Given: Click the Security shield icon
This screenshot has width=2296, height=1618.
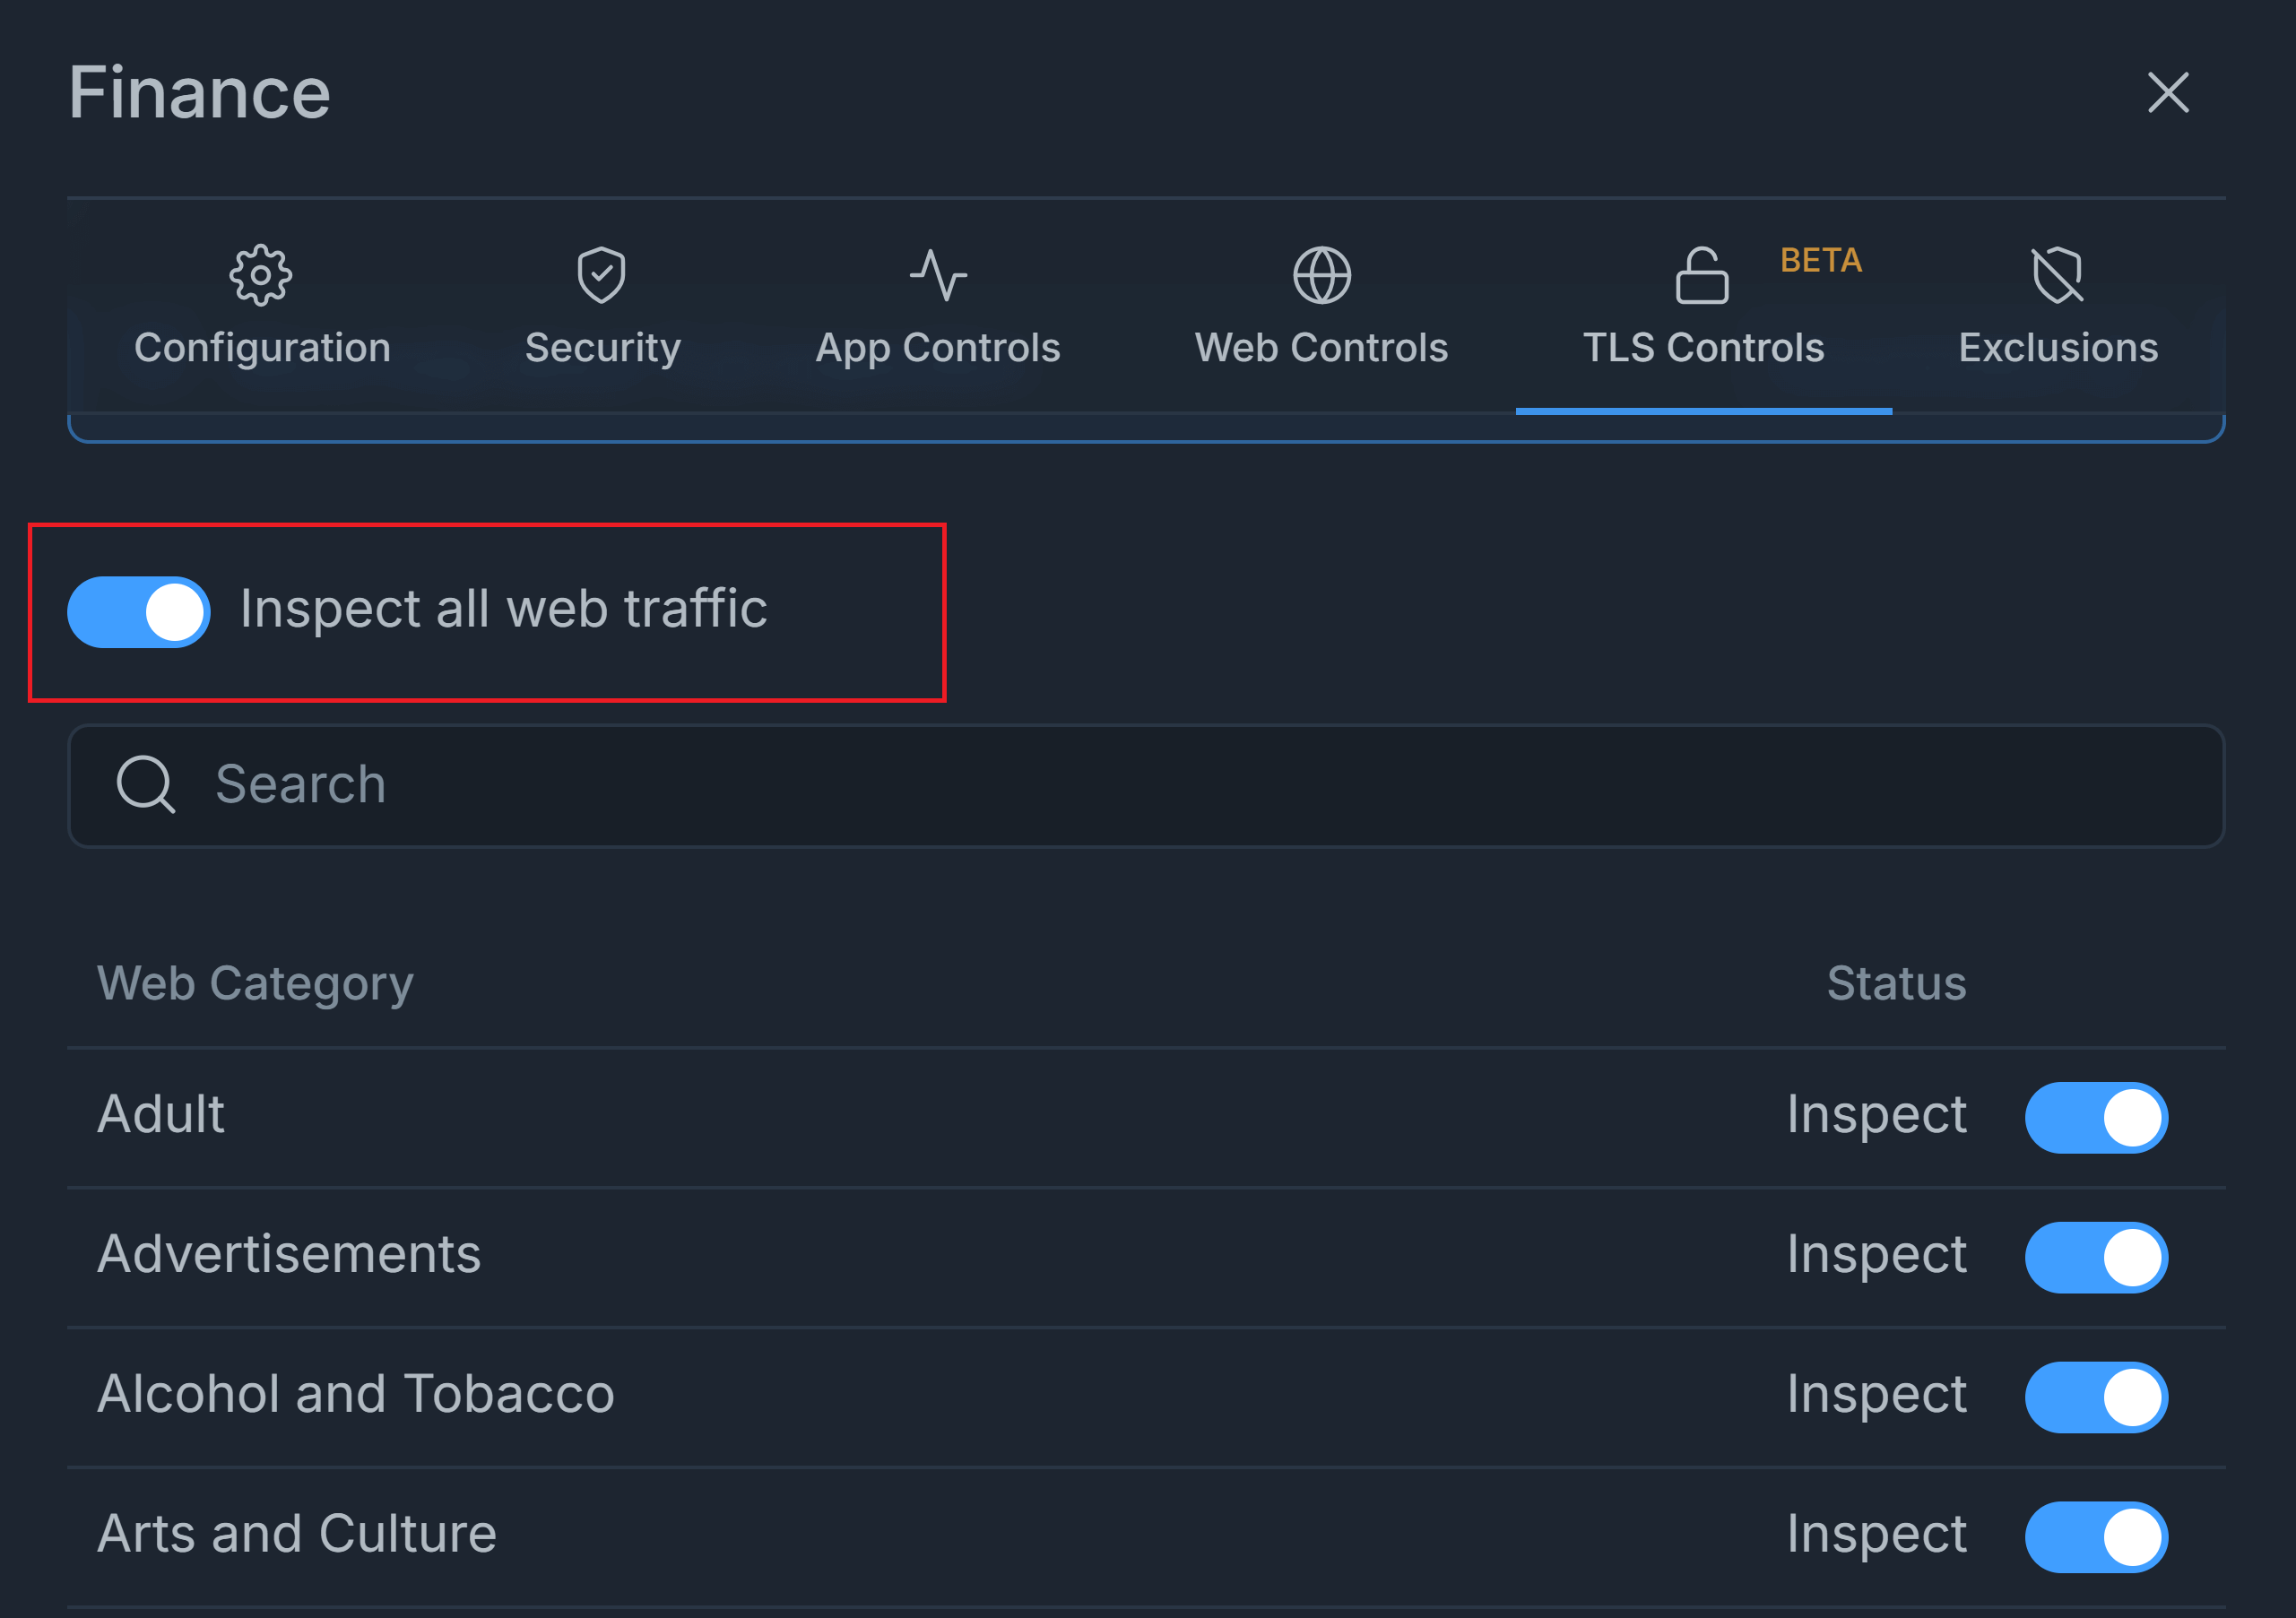Looking at the screenshot, I should tap(601, 275).
